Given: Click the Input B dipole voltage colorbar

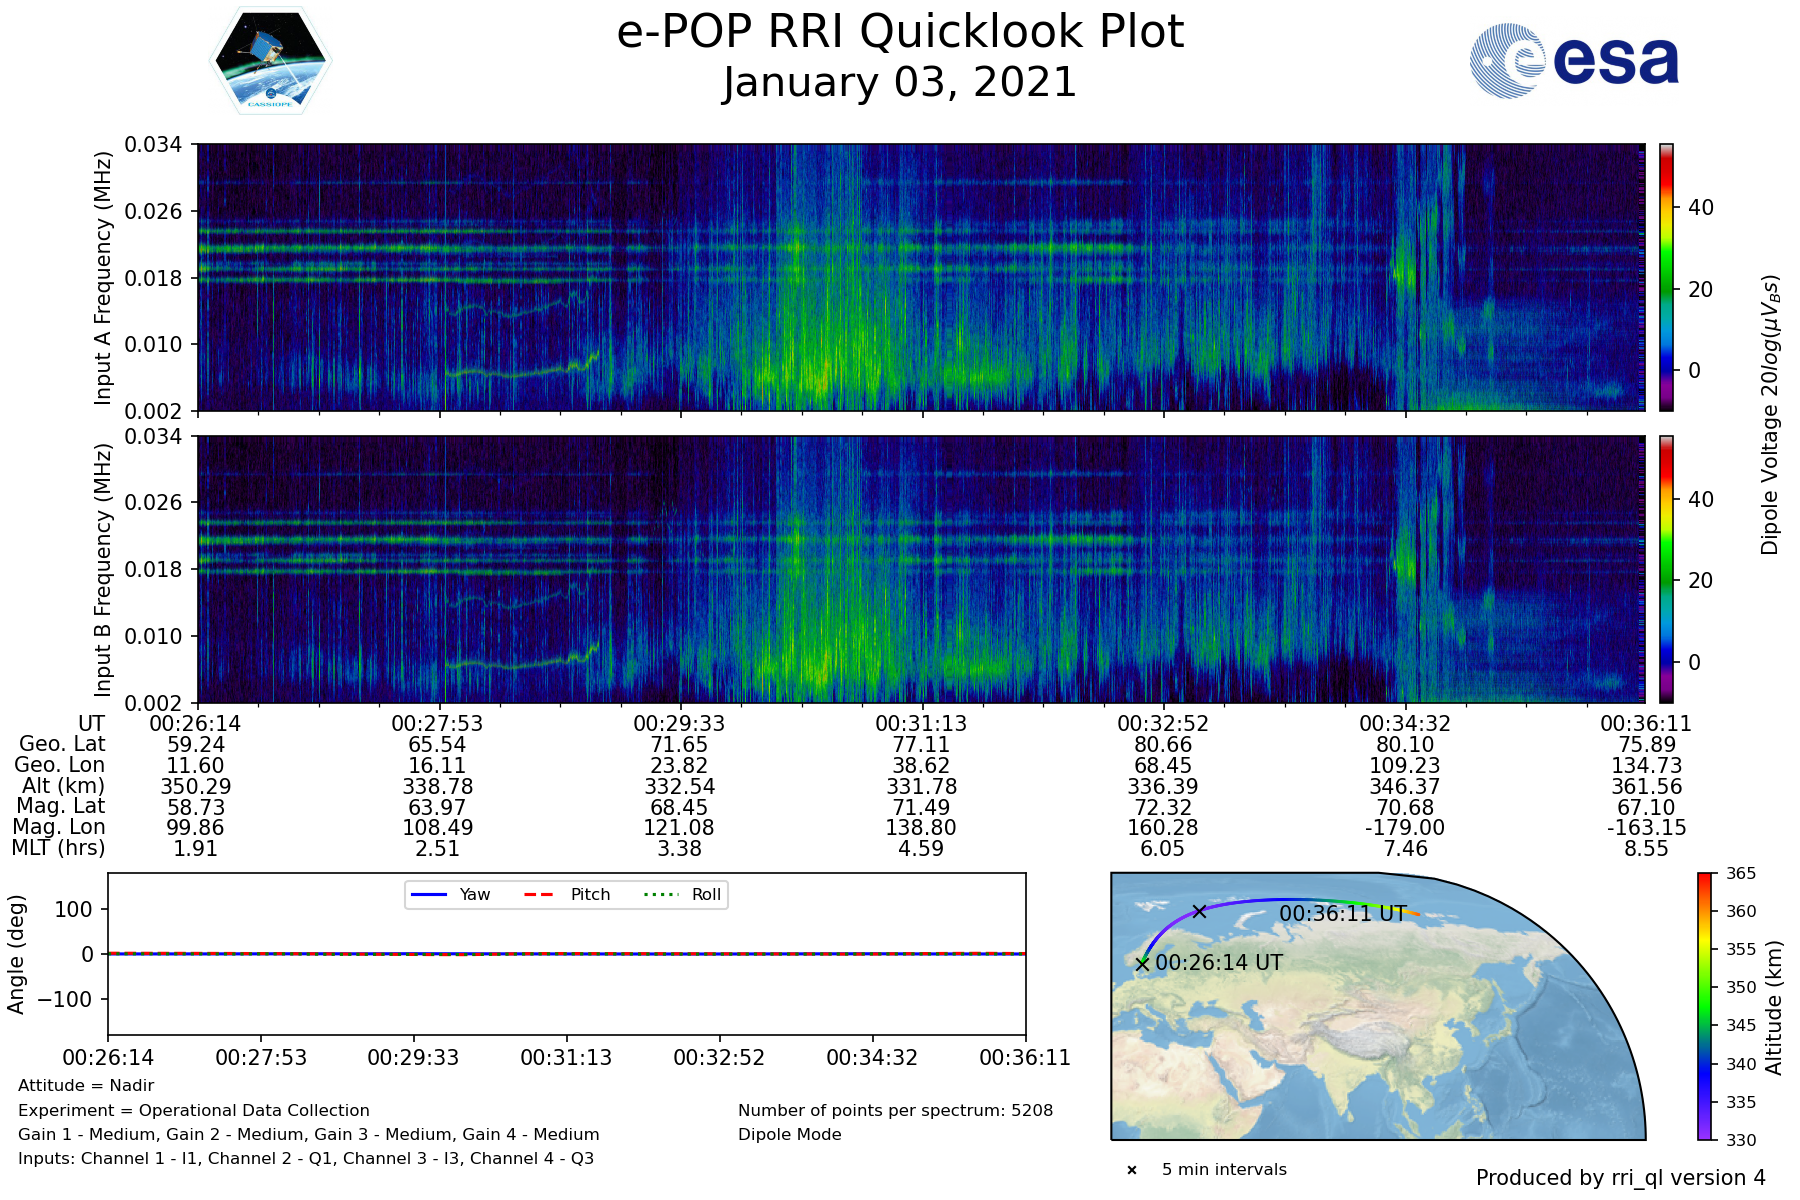Looking at the screenshot, I should [x=1666, y=569].
